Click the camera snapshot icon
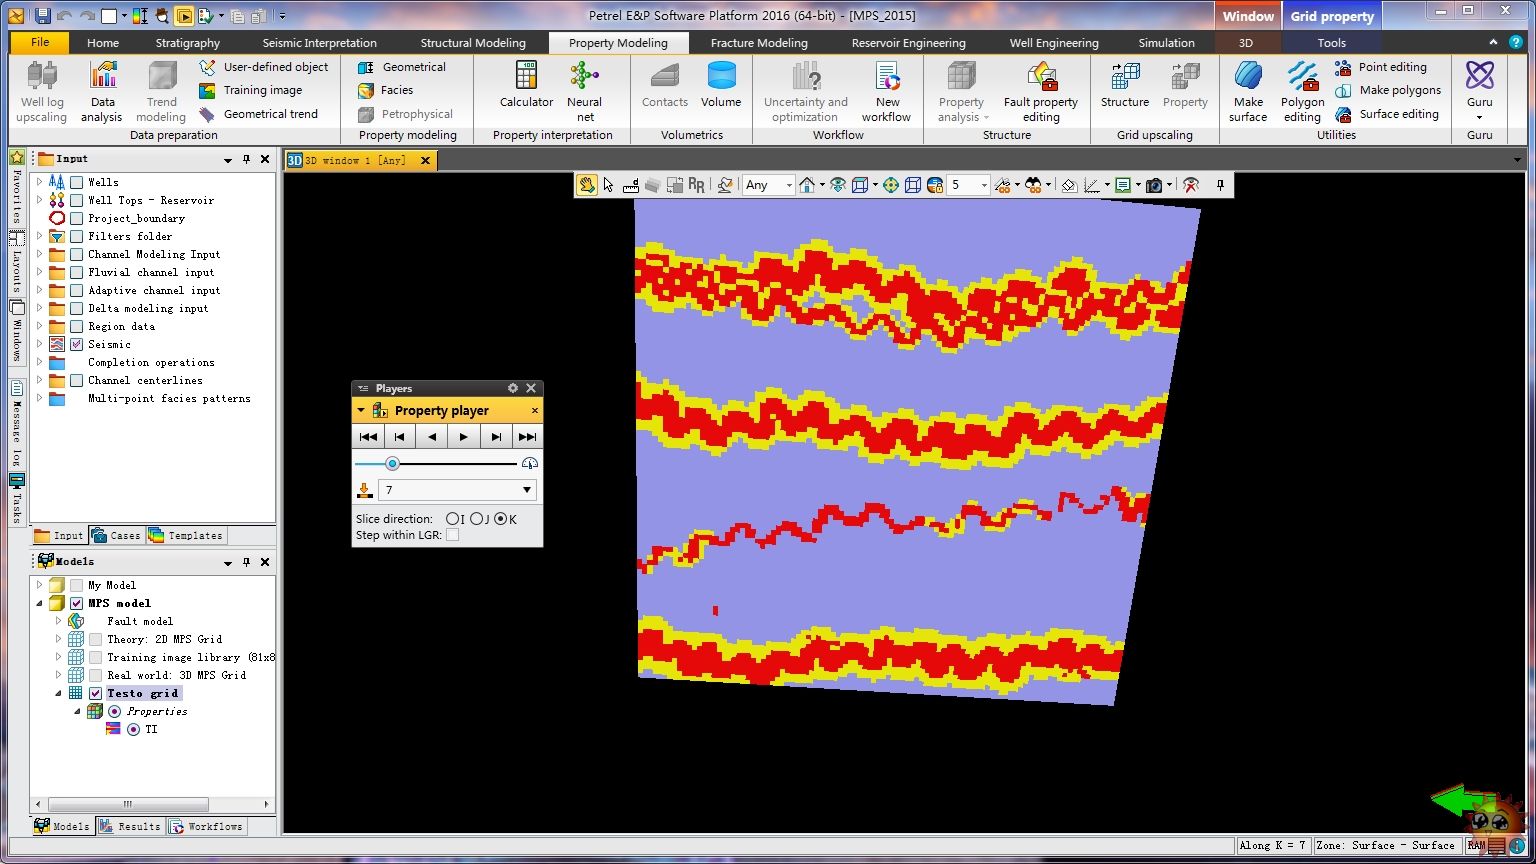 coord(1153,185)
